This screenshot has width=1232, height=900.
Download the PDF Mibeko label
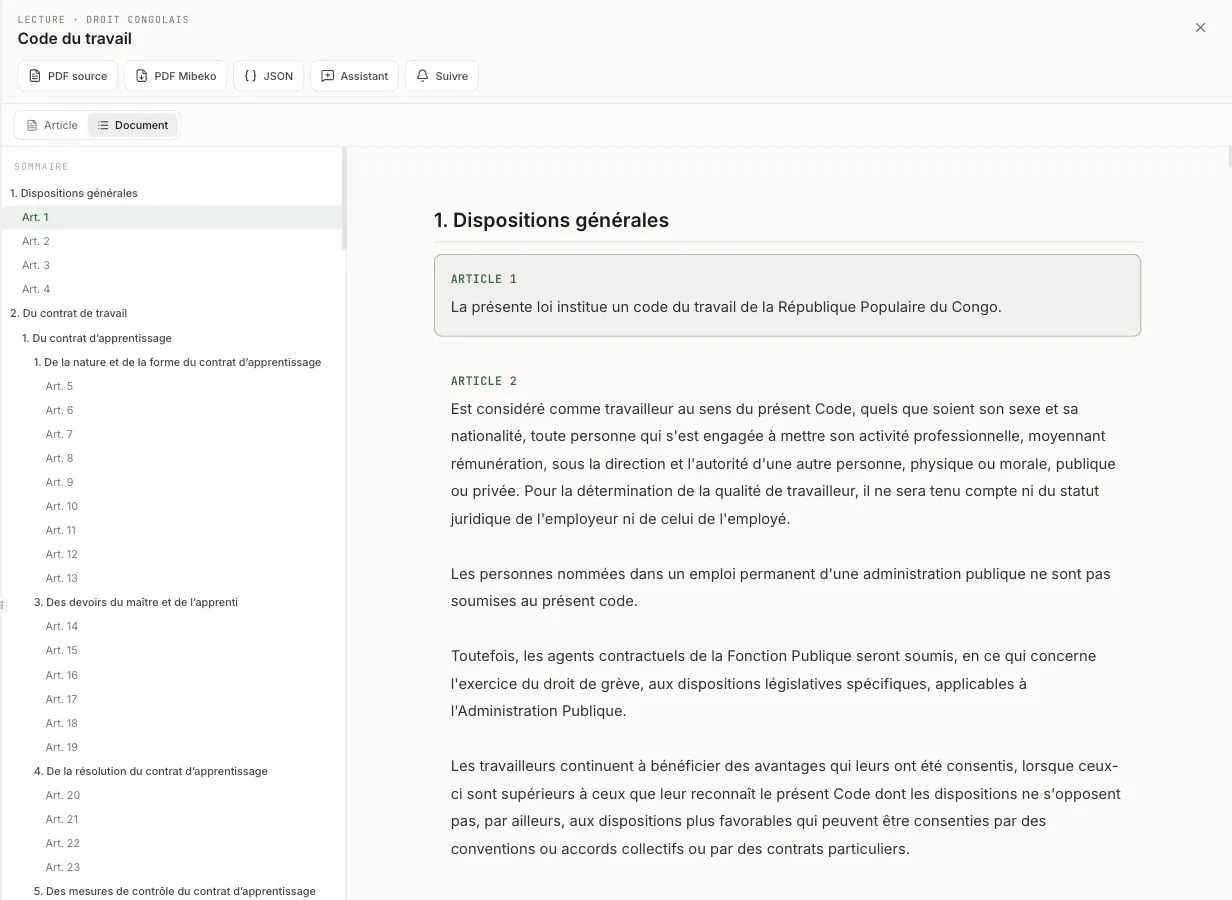click(x=185, y=76)
